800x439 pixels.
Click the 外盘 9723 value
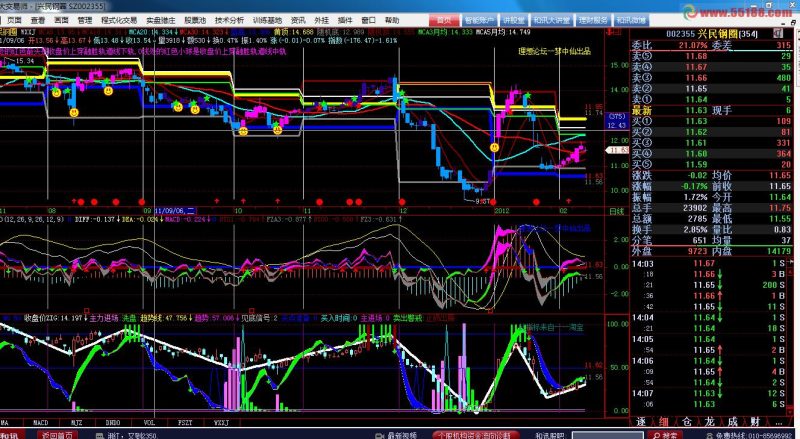(x=697, y=251)
